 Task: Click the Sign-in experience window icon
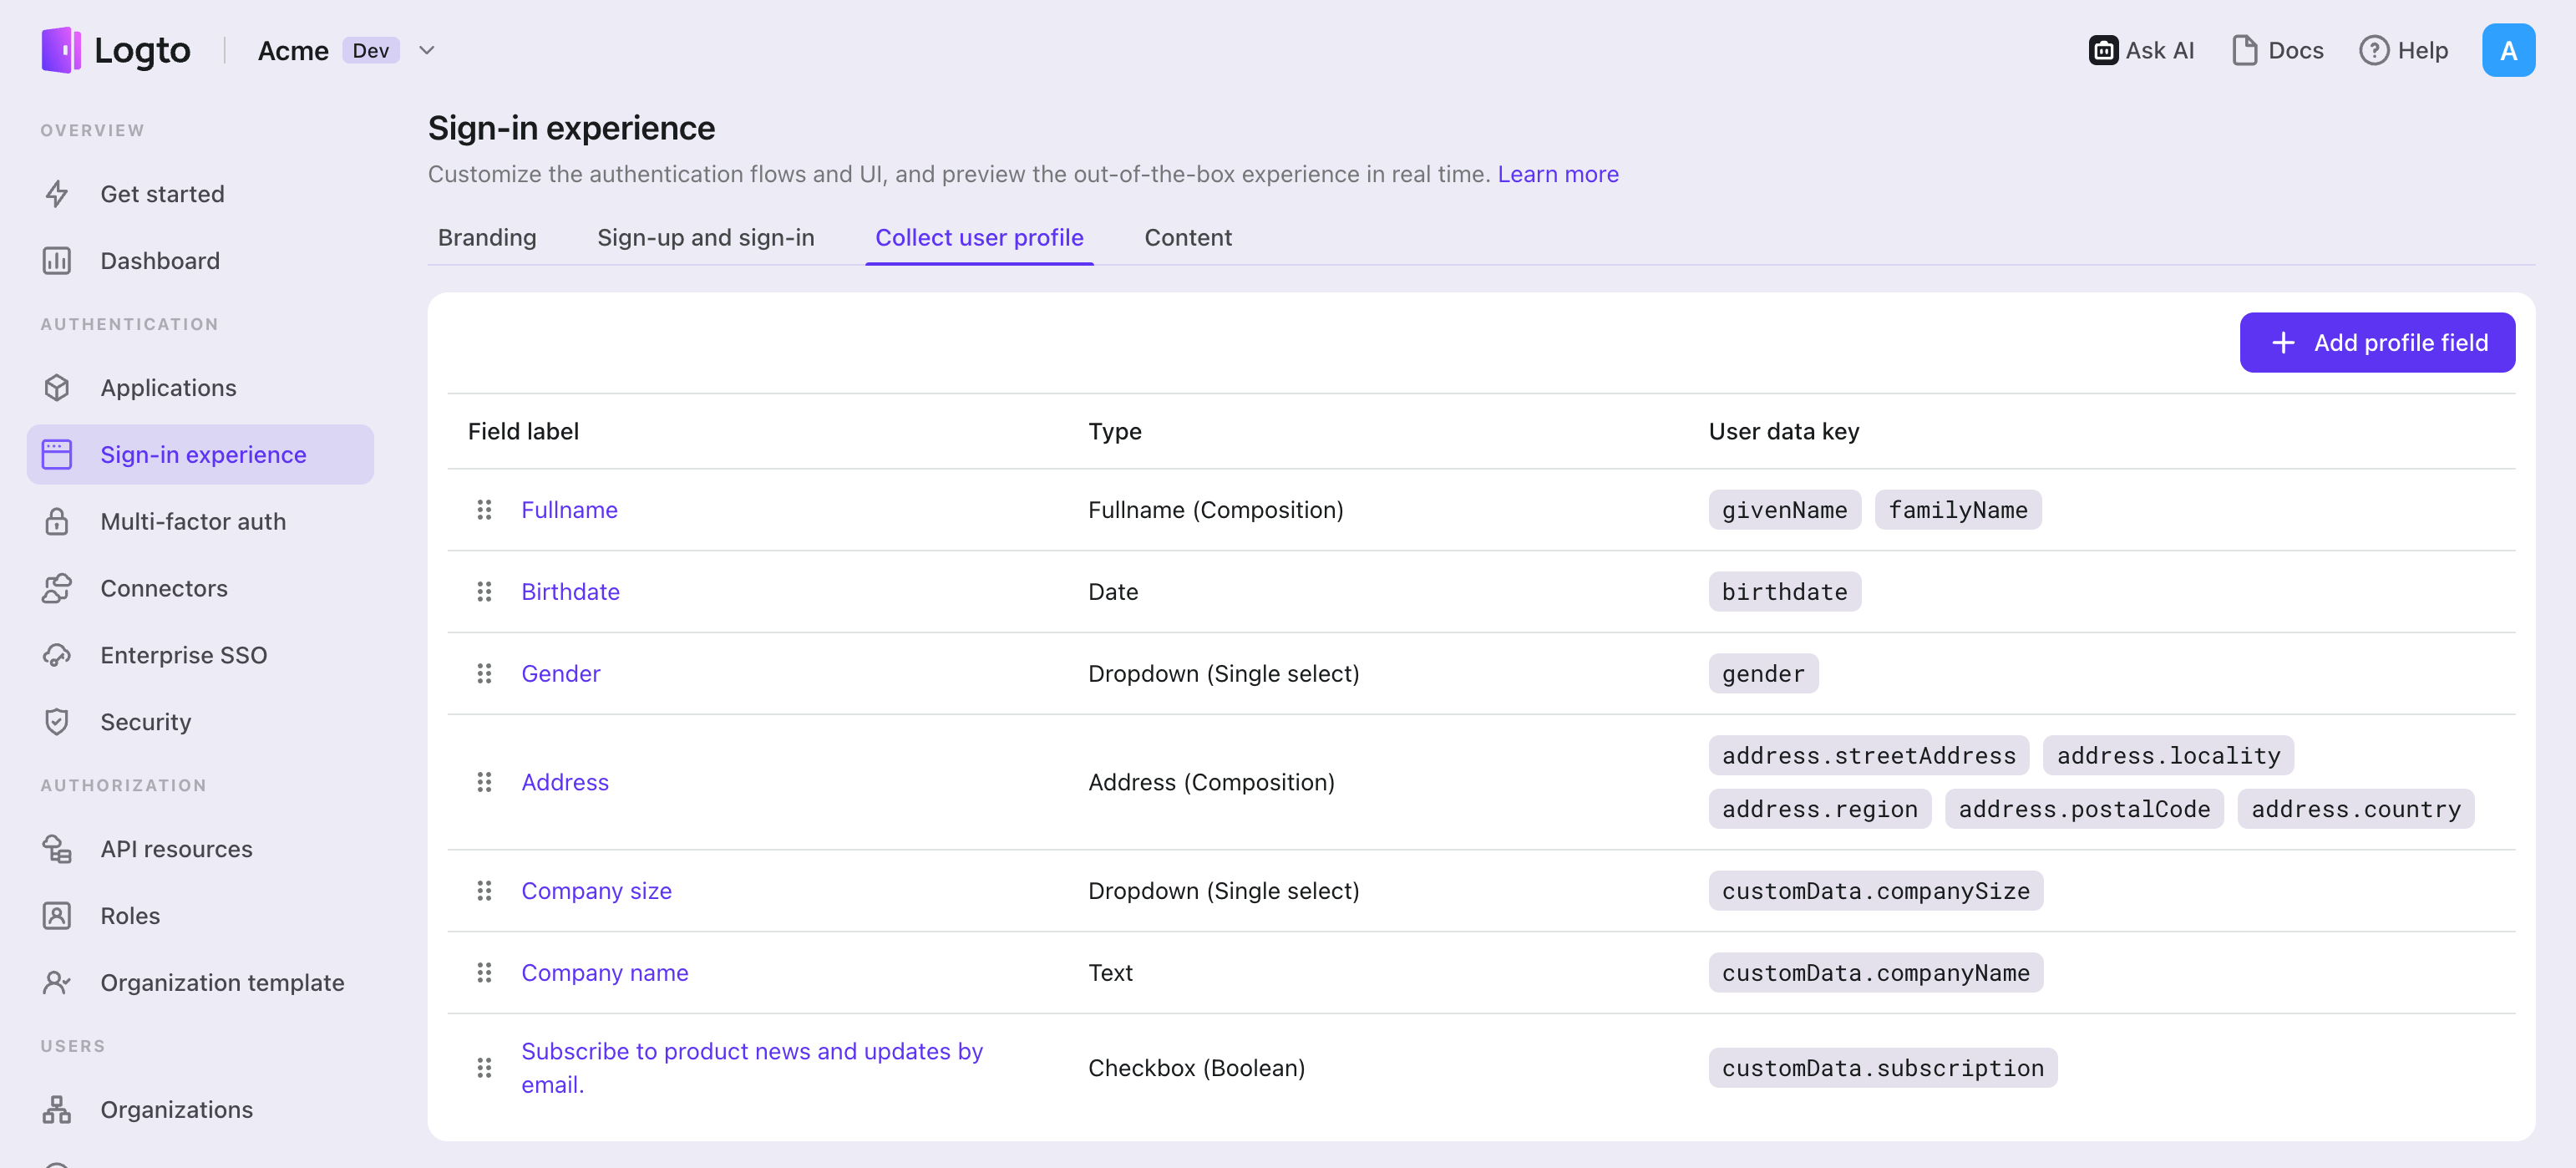click(x=57, y=455)
